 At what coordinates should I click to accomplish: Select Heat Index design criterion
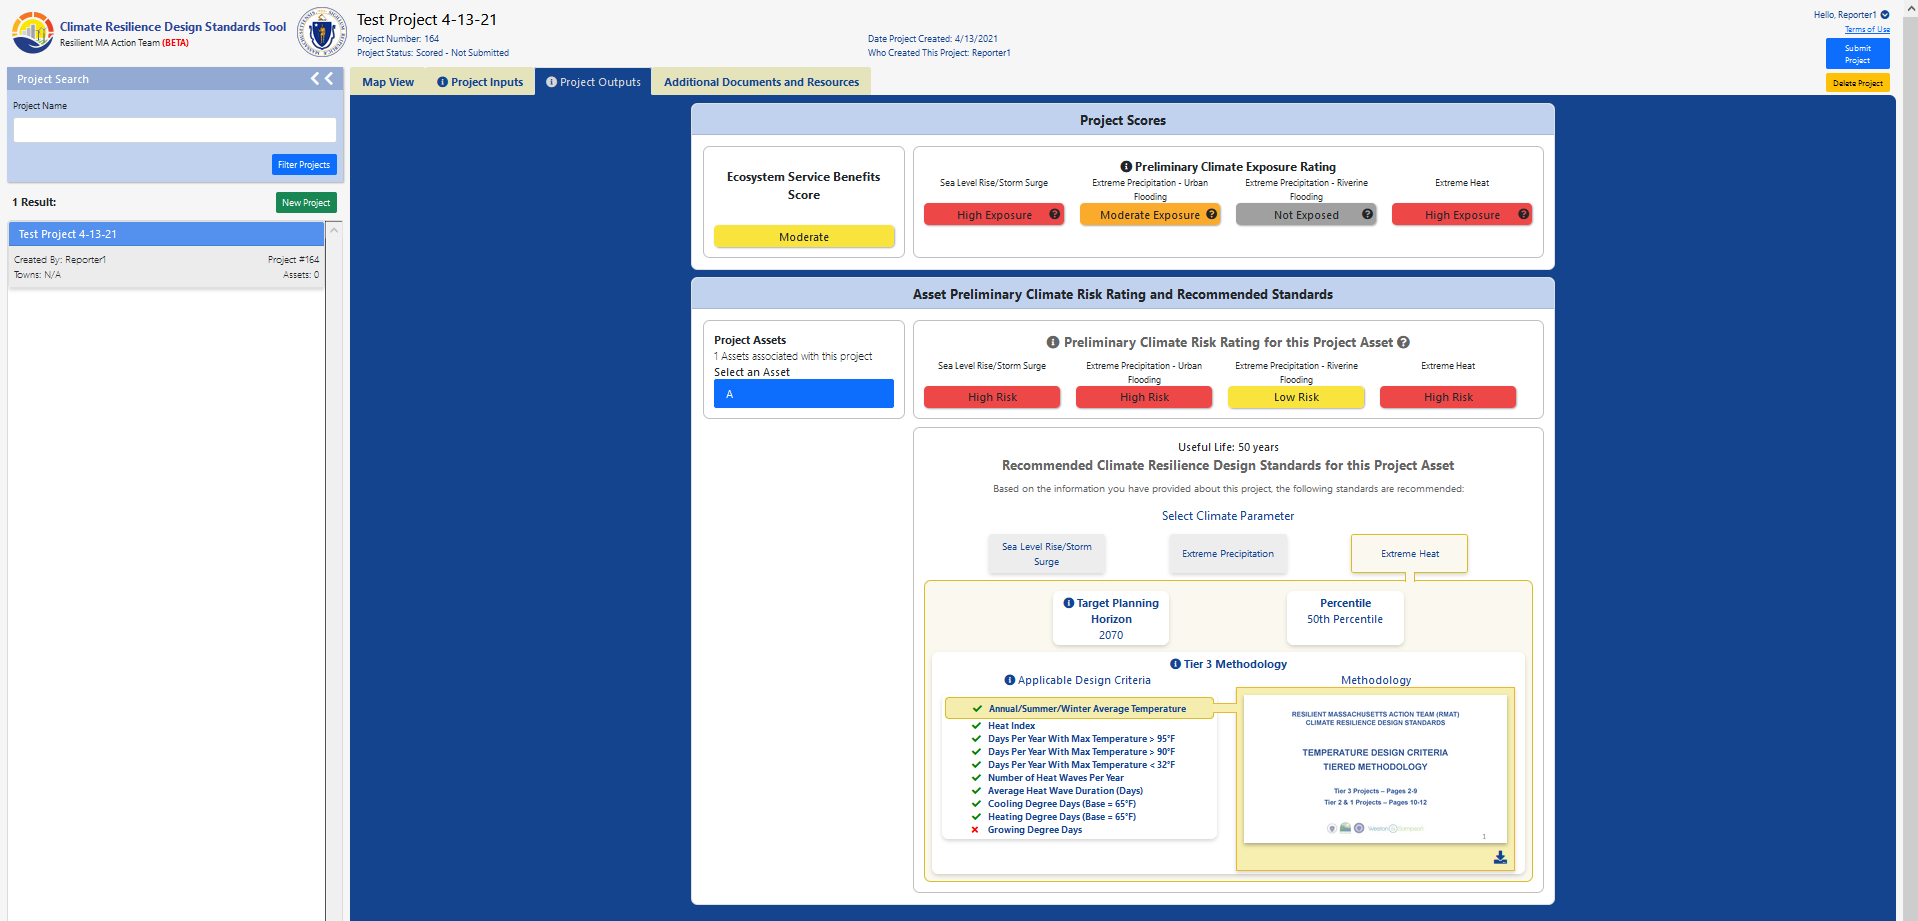[x=1011, y=726]
